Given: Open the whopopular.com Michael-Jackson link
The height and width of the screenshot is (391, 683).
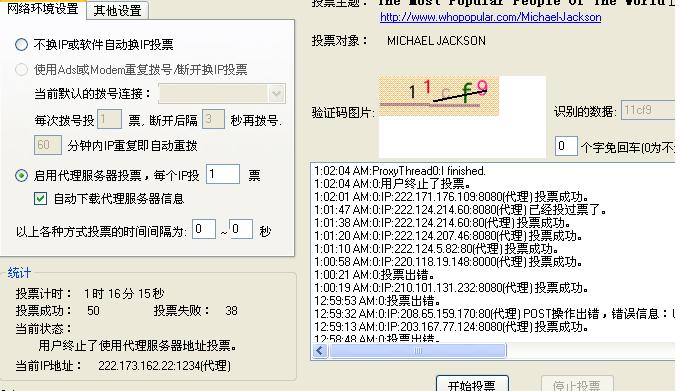Looking at the screenshot, I should pos(490,17).
